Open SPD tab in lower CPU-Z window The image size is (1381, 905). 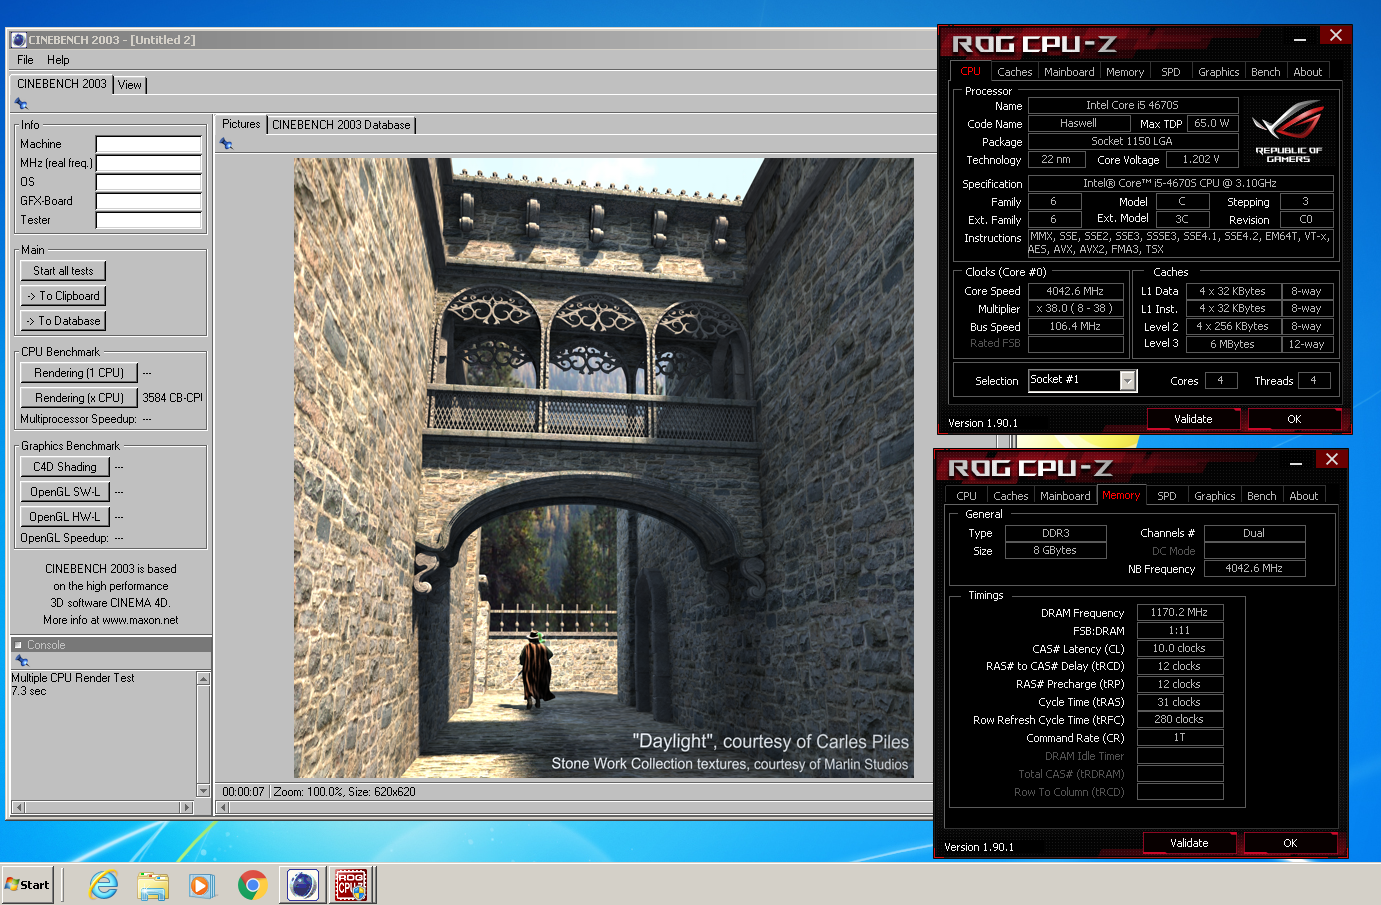click(1167, 496)
